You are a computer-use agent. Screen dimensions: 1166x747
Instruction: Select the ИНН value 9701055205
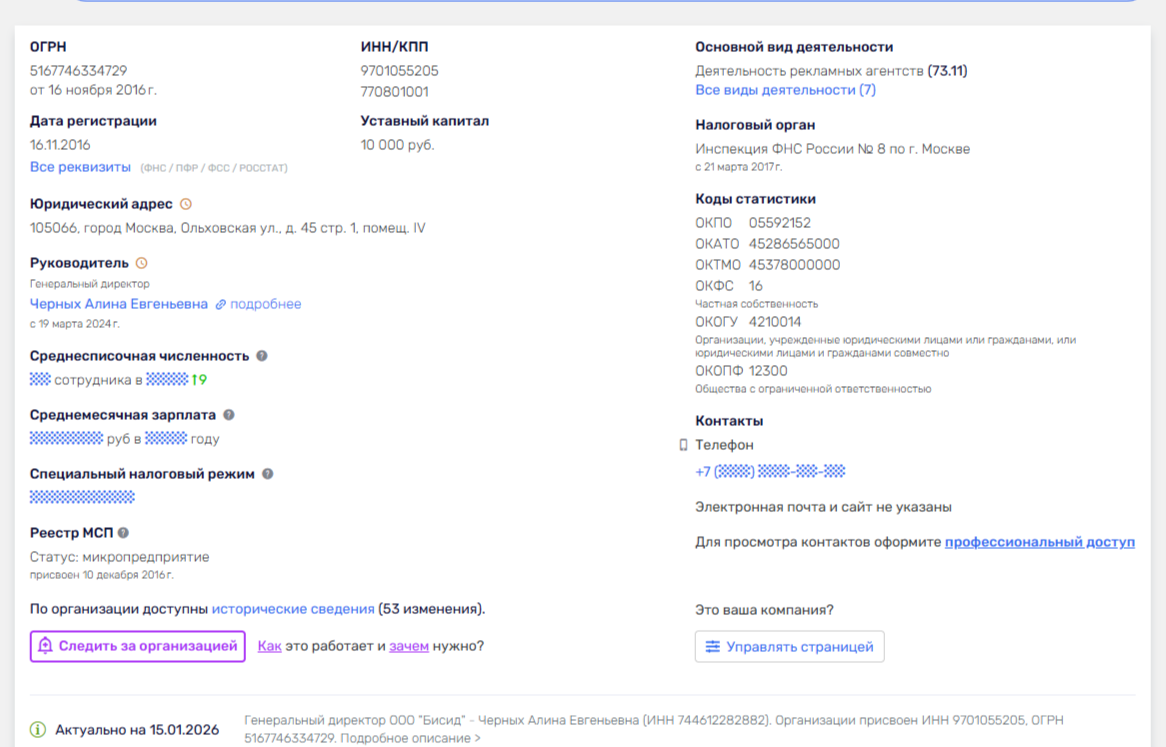point(399,71)
